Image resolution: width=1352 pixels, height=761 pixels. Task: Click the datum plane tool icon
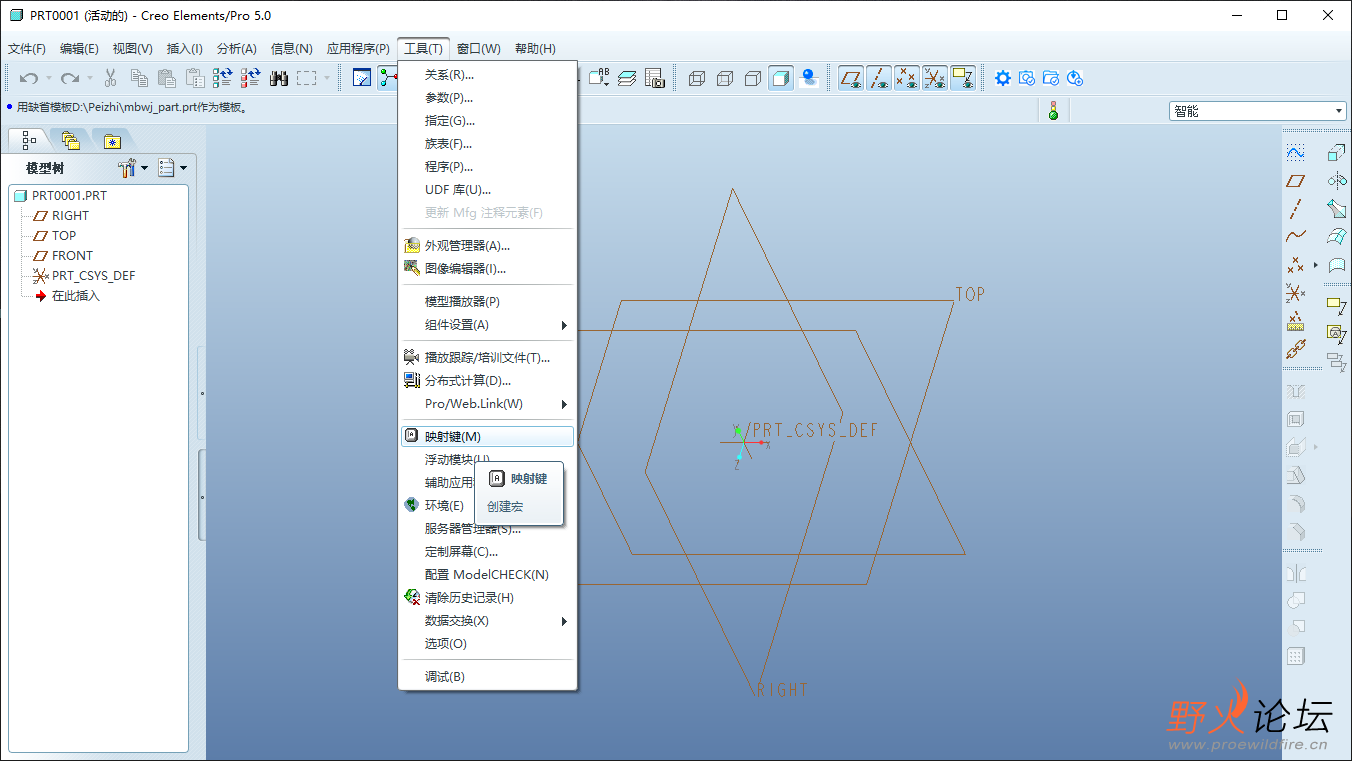(x=1295, y=181)
